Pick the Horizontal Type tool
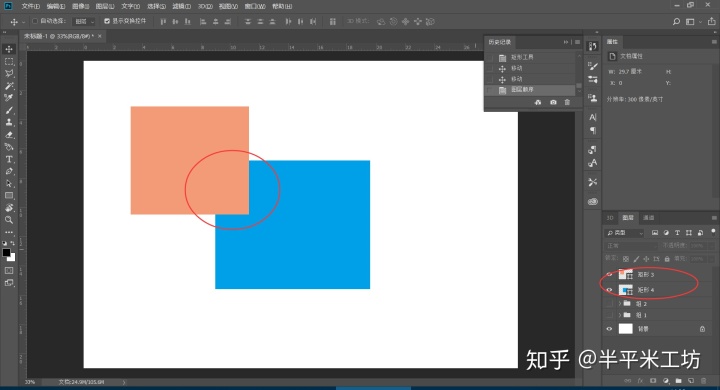 point(9,159)
